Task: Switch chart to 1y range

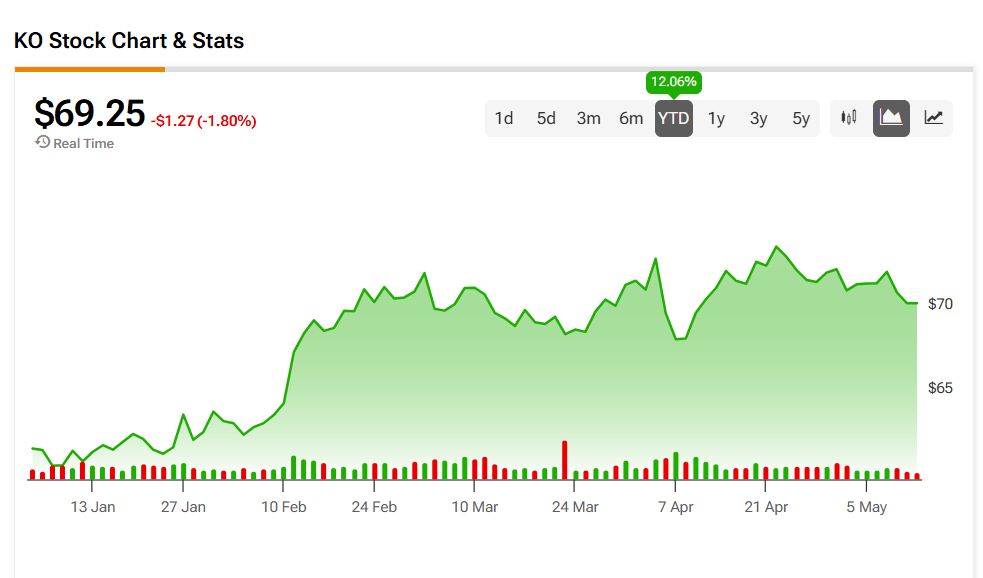Action: coord(716,118)
